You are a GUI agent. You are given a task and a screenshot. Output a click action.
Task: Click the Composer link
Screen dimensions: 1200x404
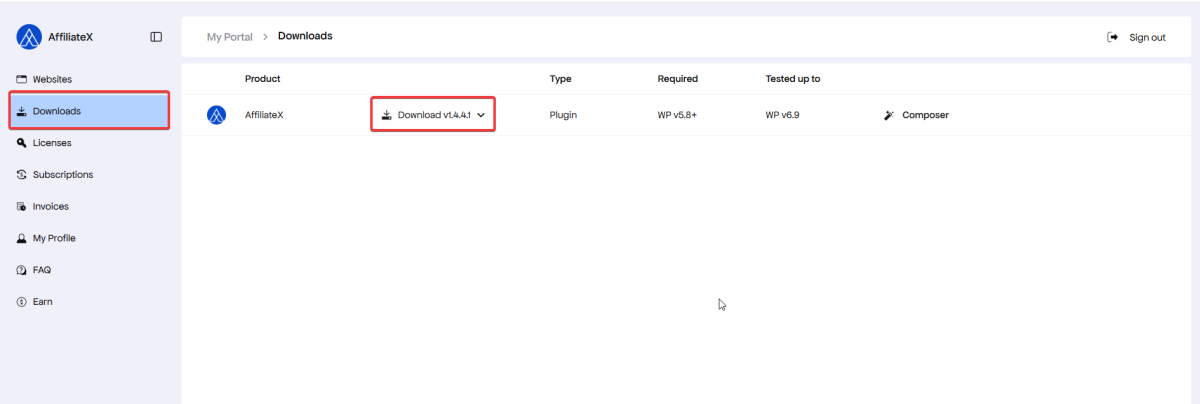click(925, 115)
